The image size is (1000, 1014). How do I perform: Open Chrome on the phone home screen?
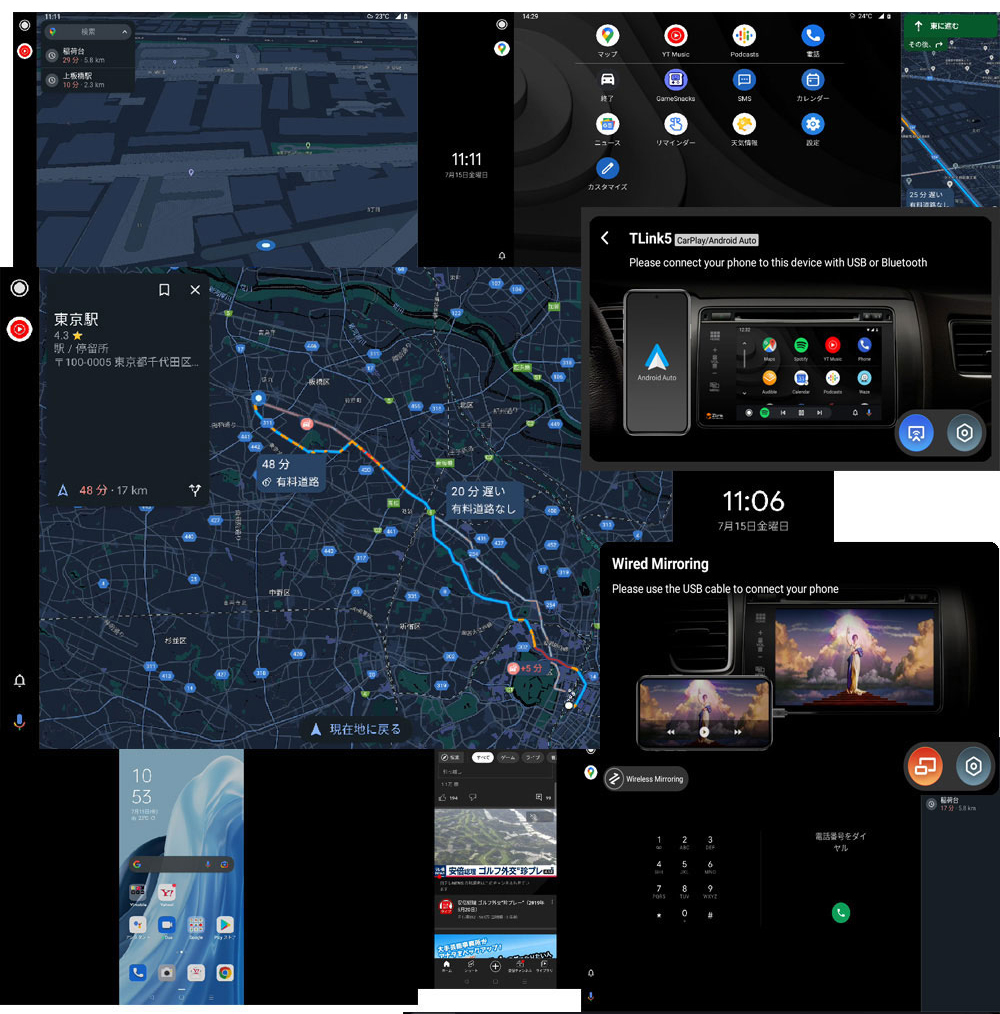[x=224, y=972]
